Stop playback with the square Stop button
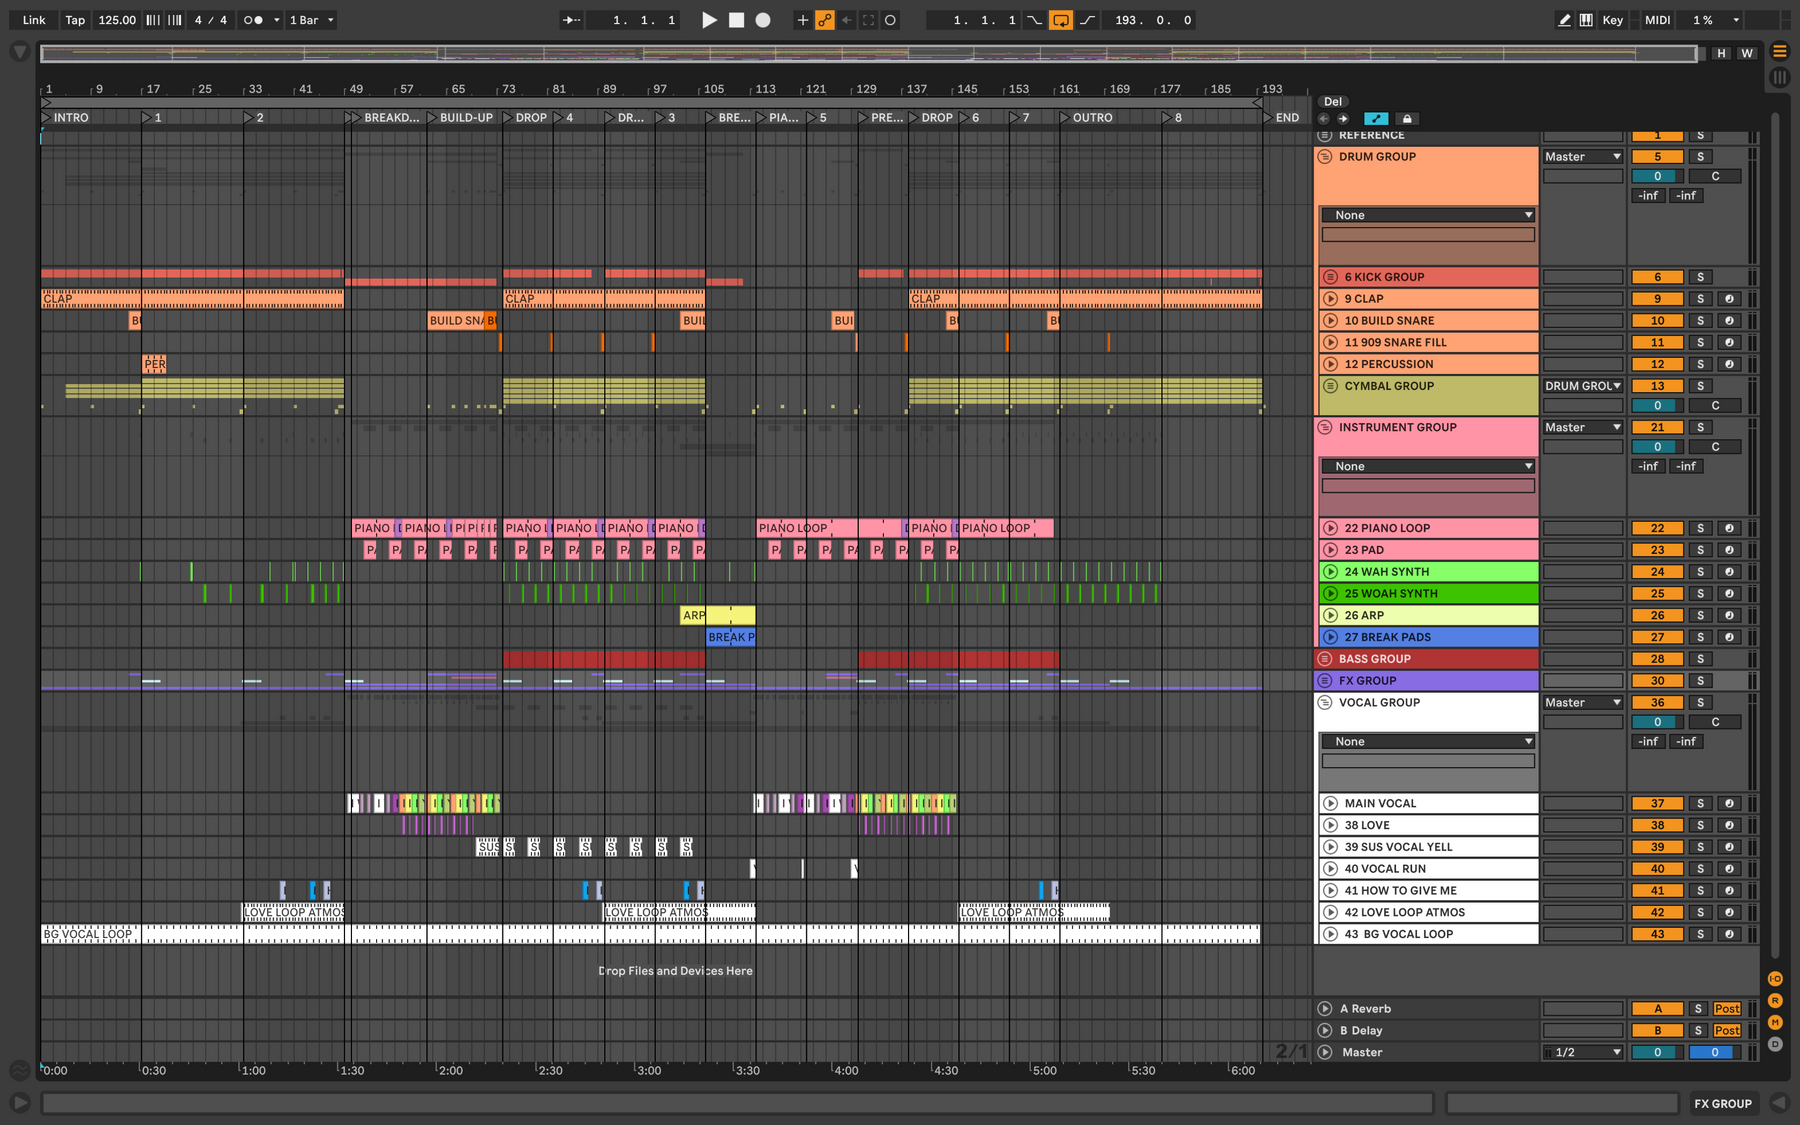This screenshot has width=1800, height=1125. click(736, 20)
